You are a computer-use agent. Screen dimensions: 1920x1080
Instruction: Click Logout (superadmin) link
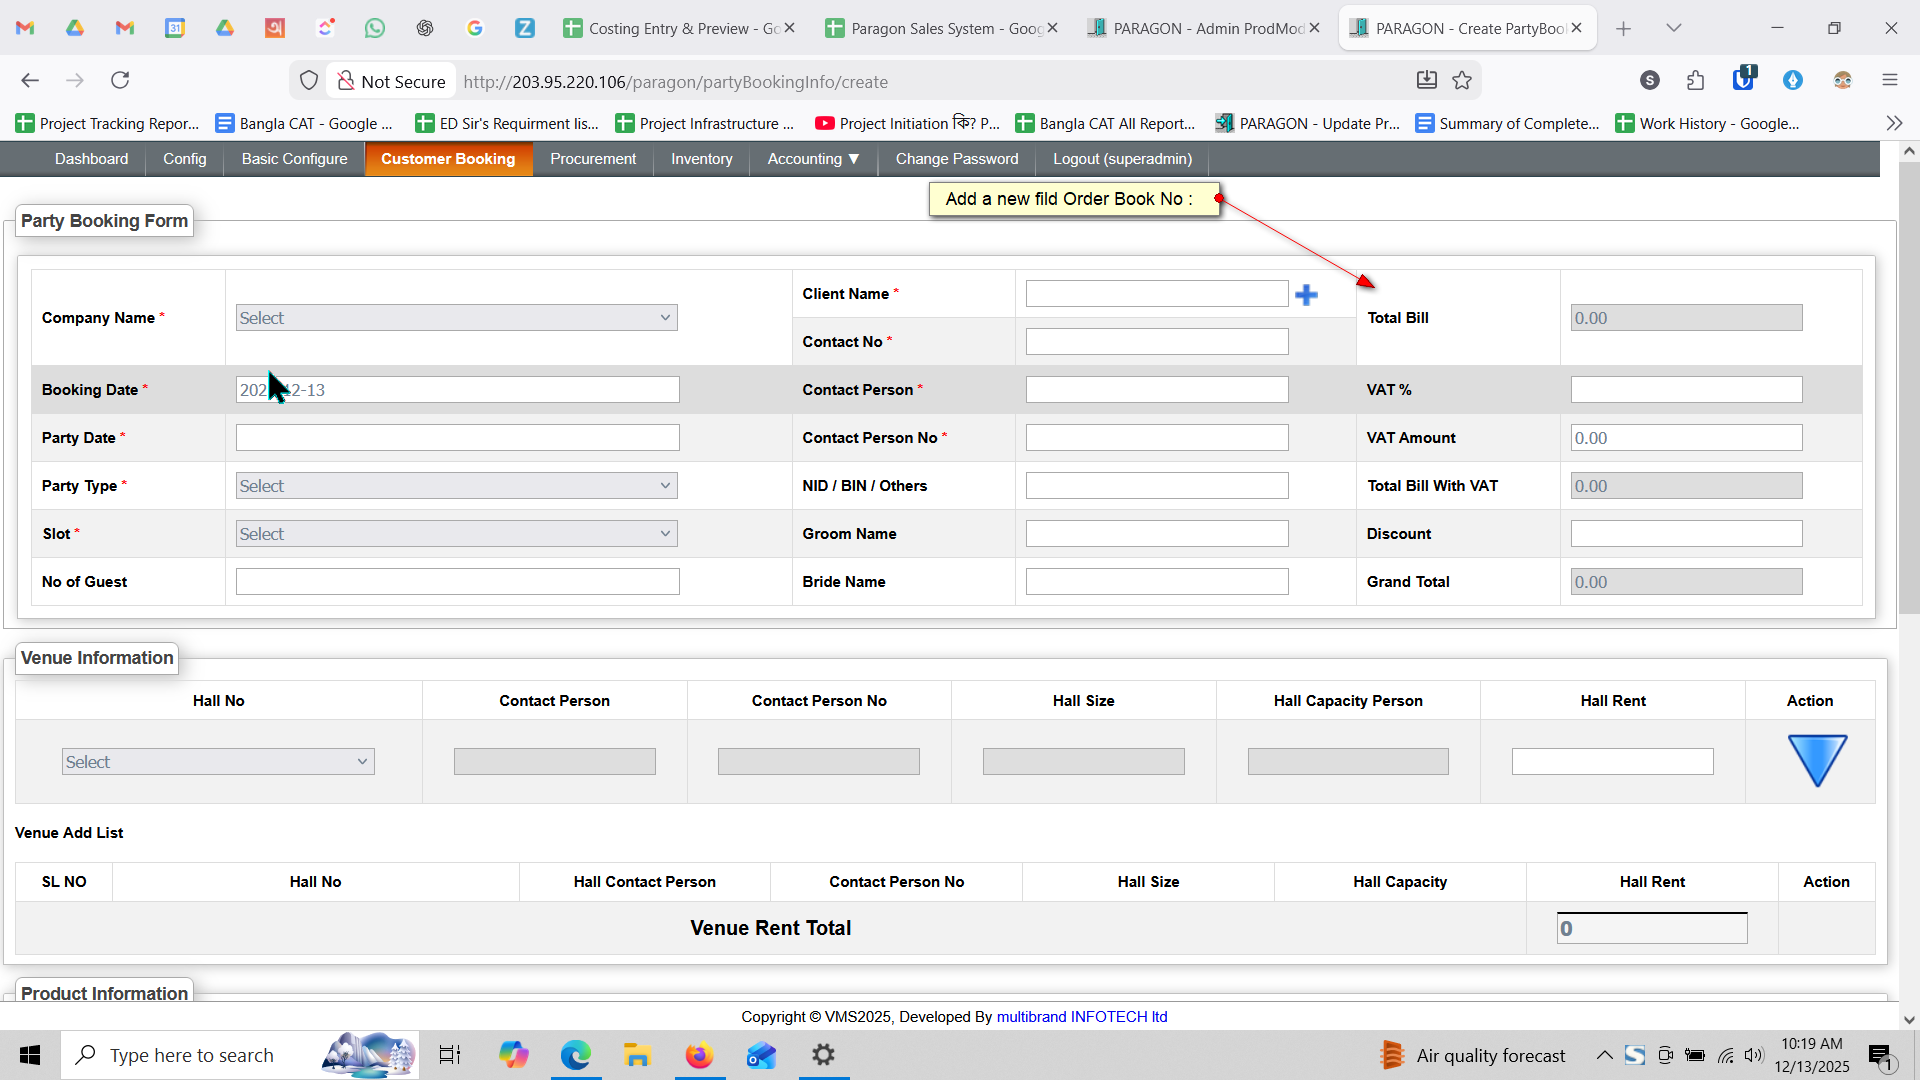coord(1122,159)
